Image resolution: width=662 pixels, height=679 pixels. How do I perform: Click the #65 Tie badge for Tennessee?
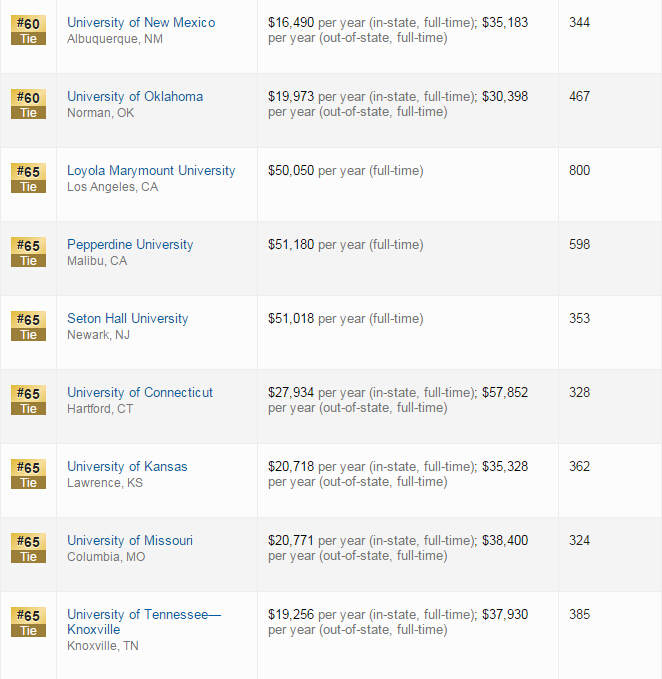coord(28,623)
